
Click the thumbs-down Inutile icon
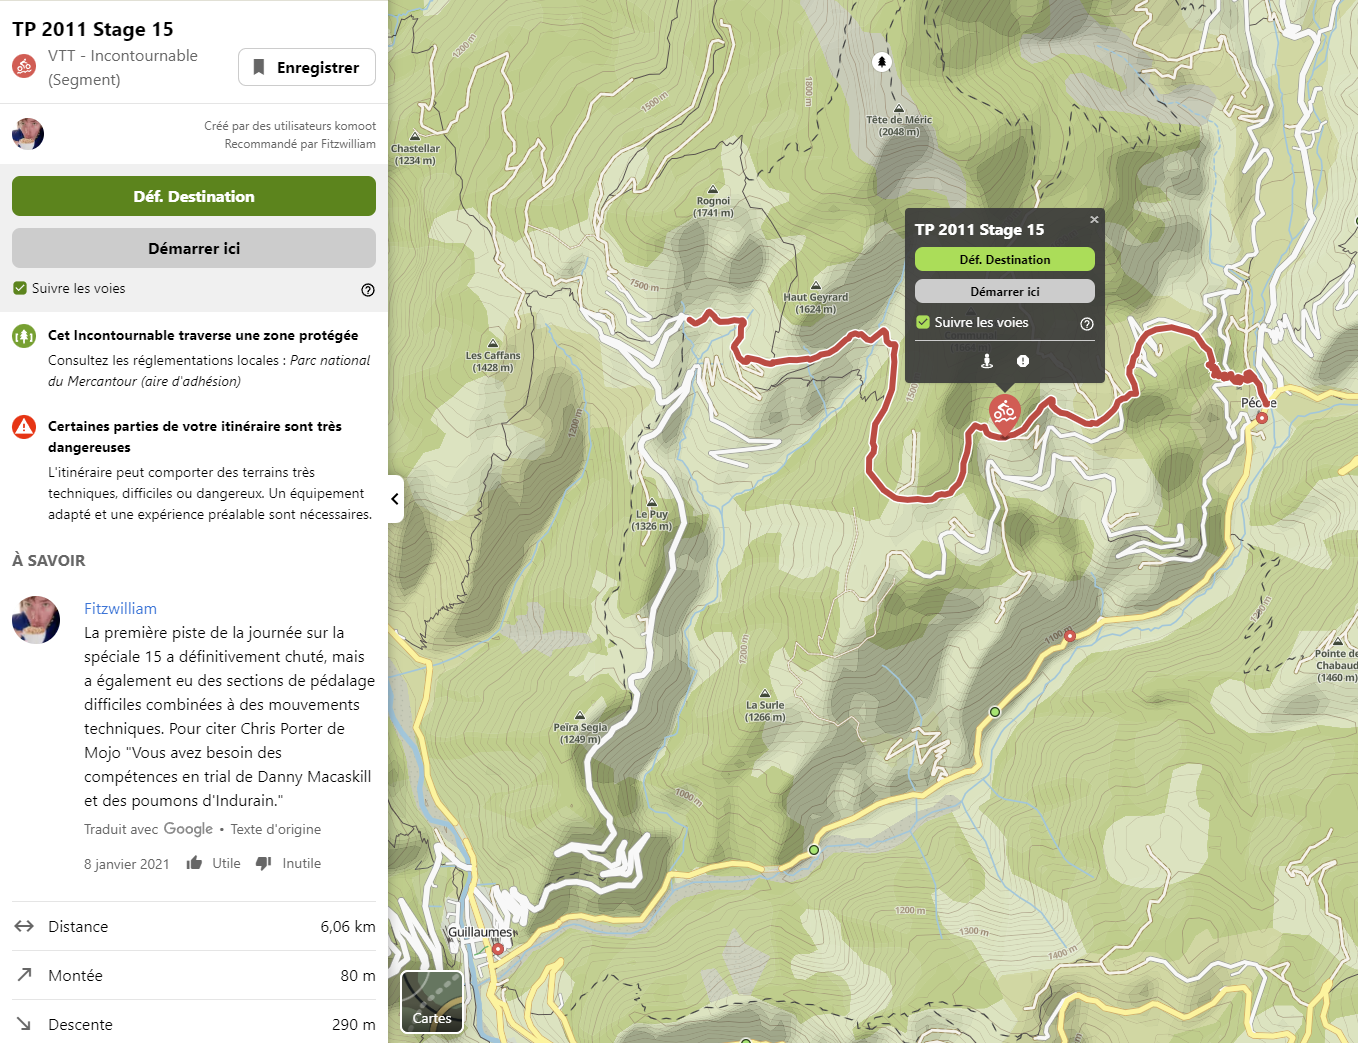click(x=264, y=863)
